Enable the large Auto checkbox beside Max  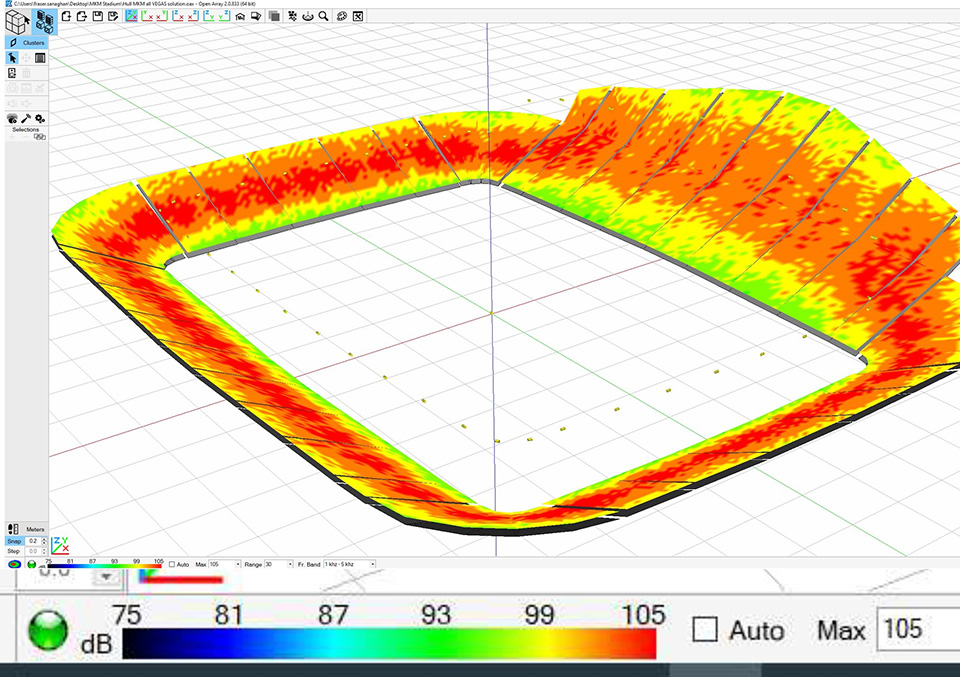click(x=706, y=630)
